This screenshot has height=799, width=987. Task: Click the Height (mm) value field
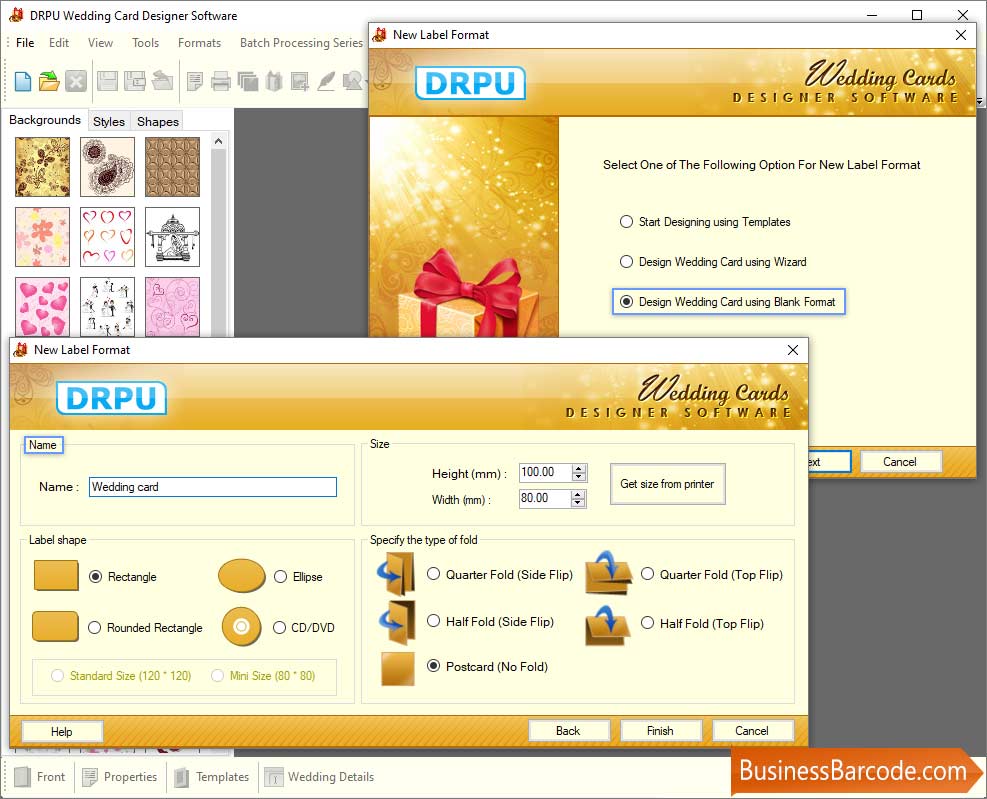click(x=545, y=472)
